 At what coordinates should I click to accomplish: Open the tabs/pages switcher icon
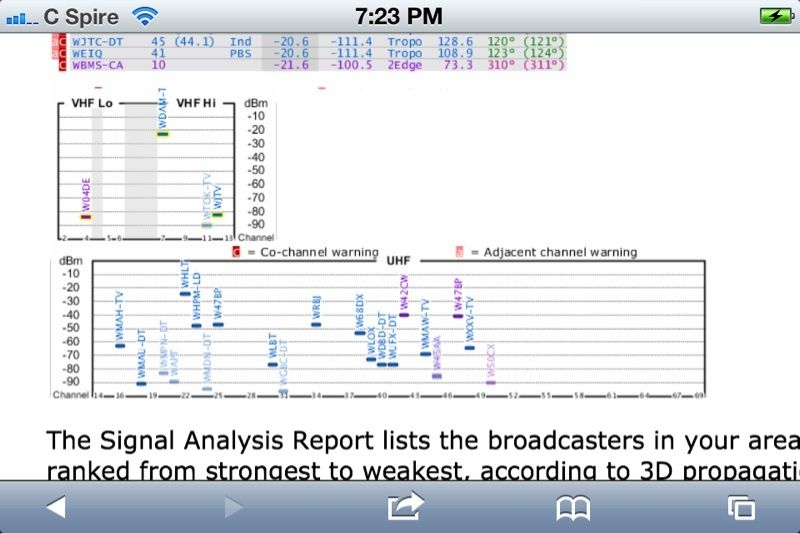[741, 507]
